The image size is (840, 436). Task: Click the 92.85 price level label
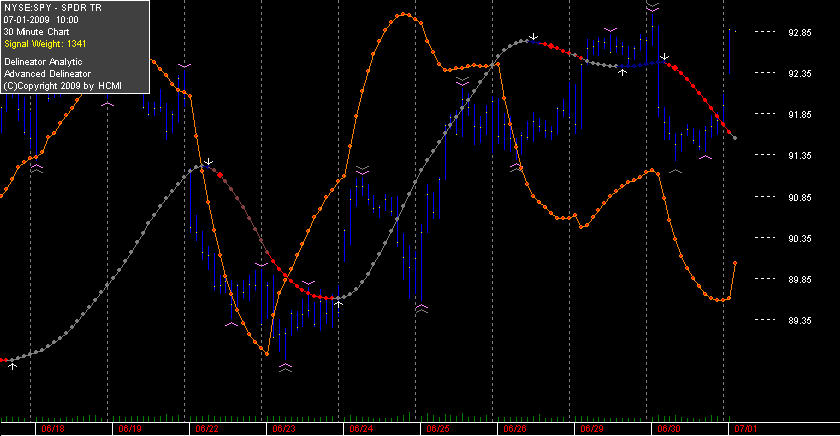click(x=800, y=33)
